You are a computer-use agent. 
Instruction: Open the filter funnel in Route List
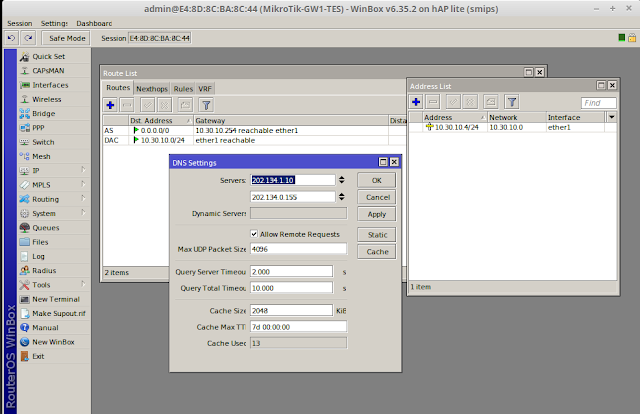click(207, 105)
